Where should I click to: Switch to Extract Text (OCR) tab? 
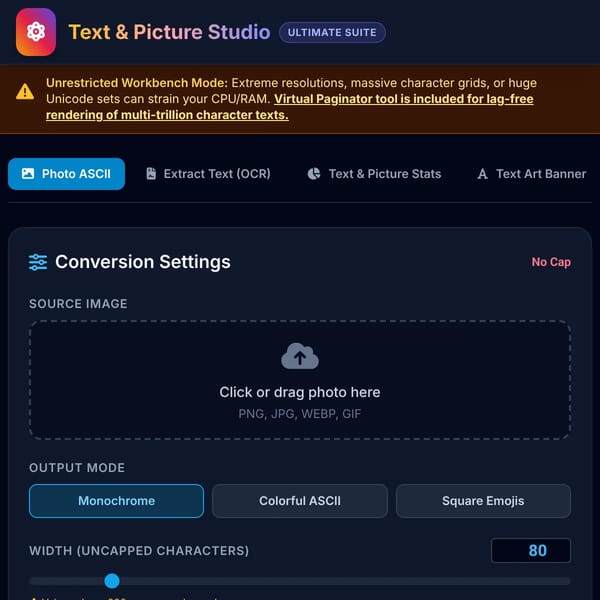208,174
